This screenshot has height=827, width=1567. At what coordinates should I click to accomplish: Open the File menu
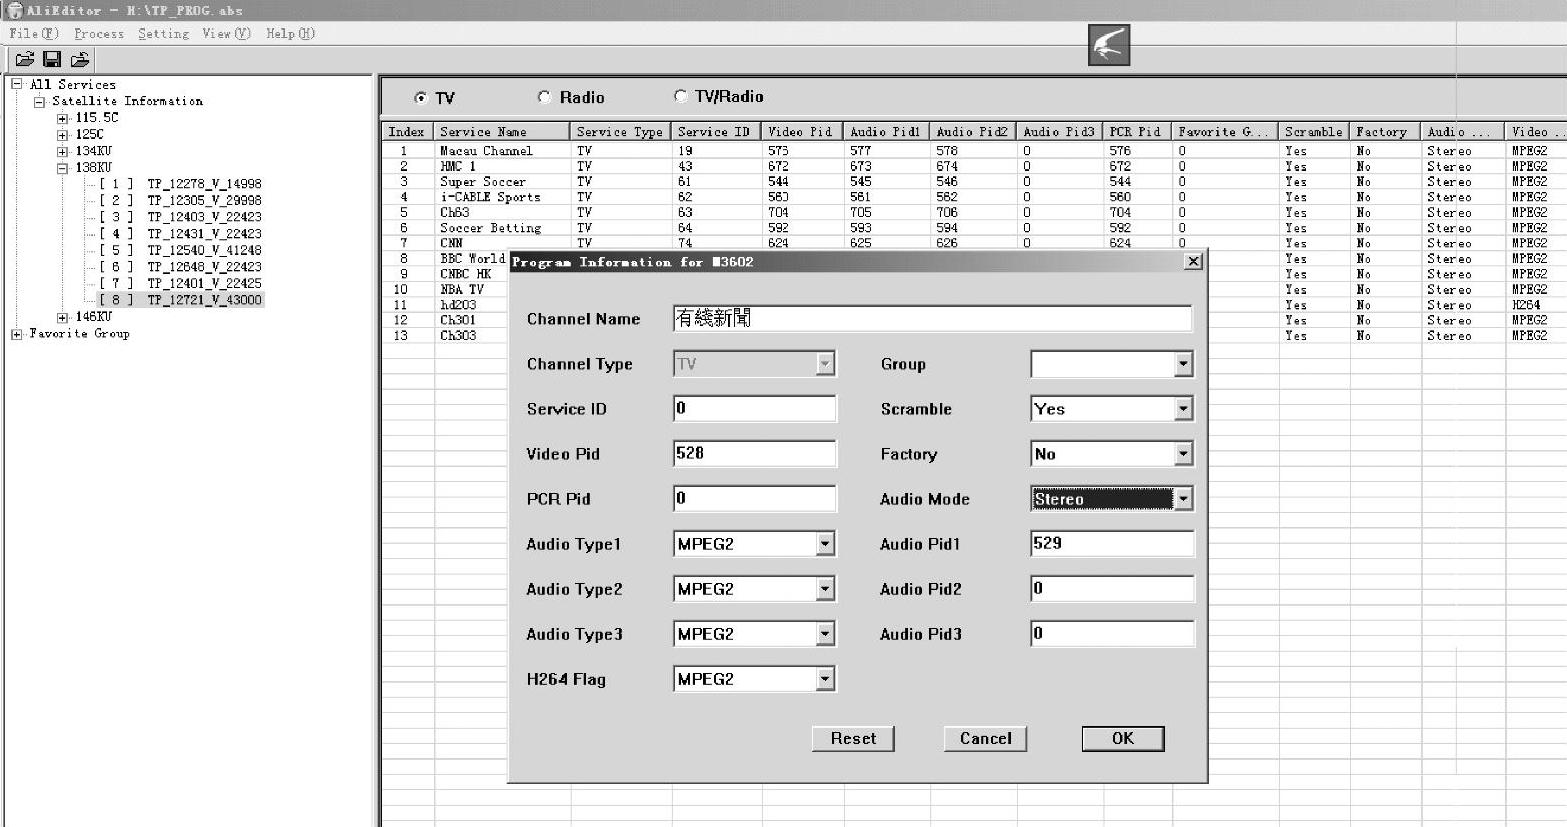tap(34, 33)
